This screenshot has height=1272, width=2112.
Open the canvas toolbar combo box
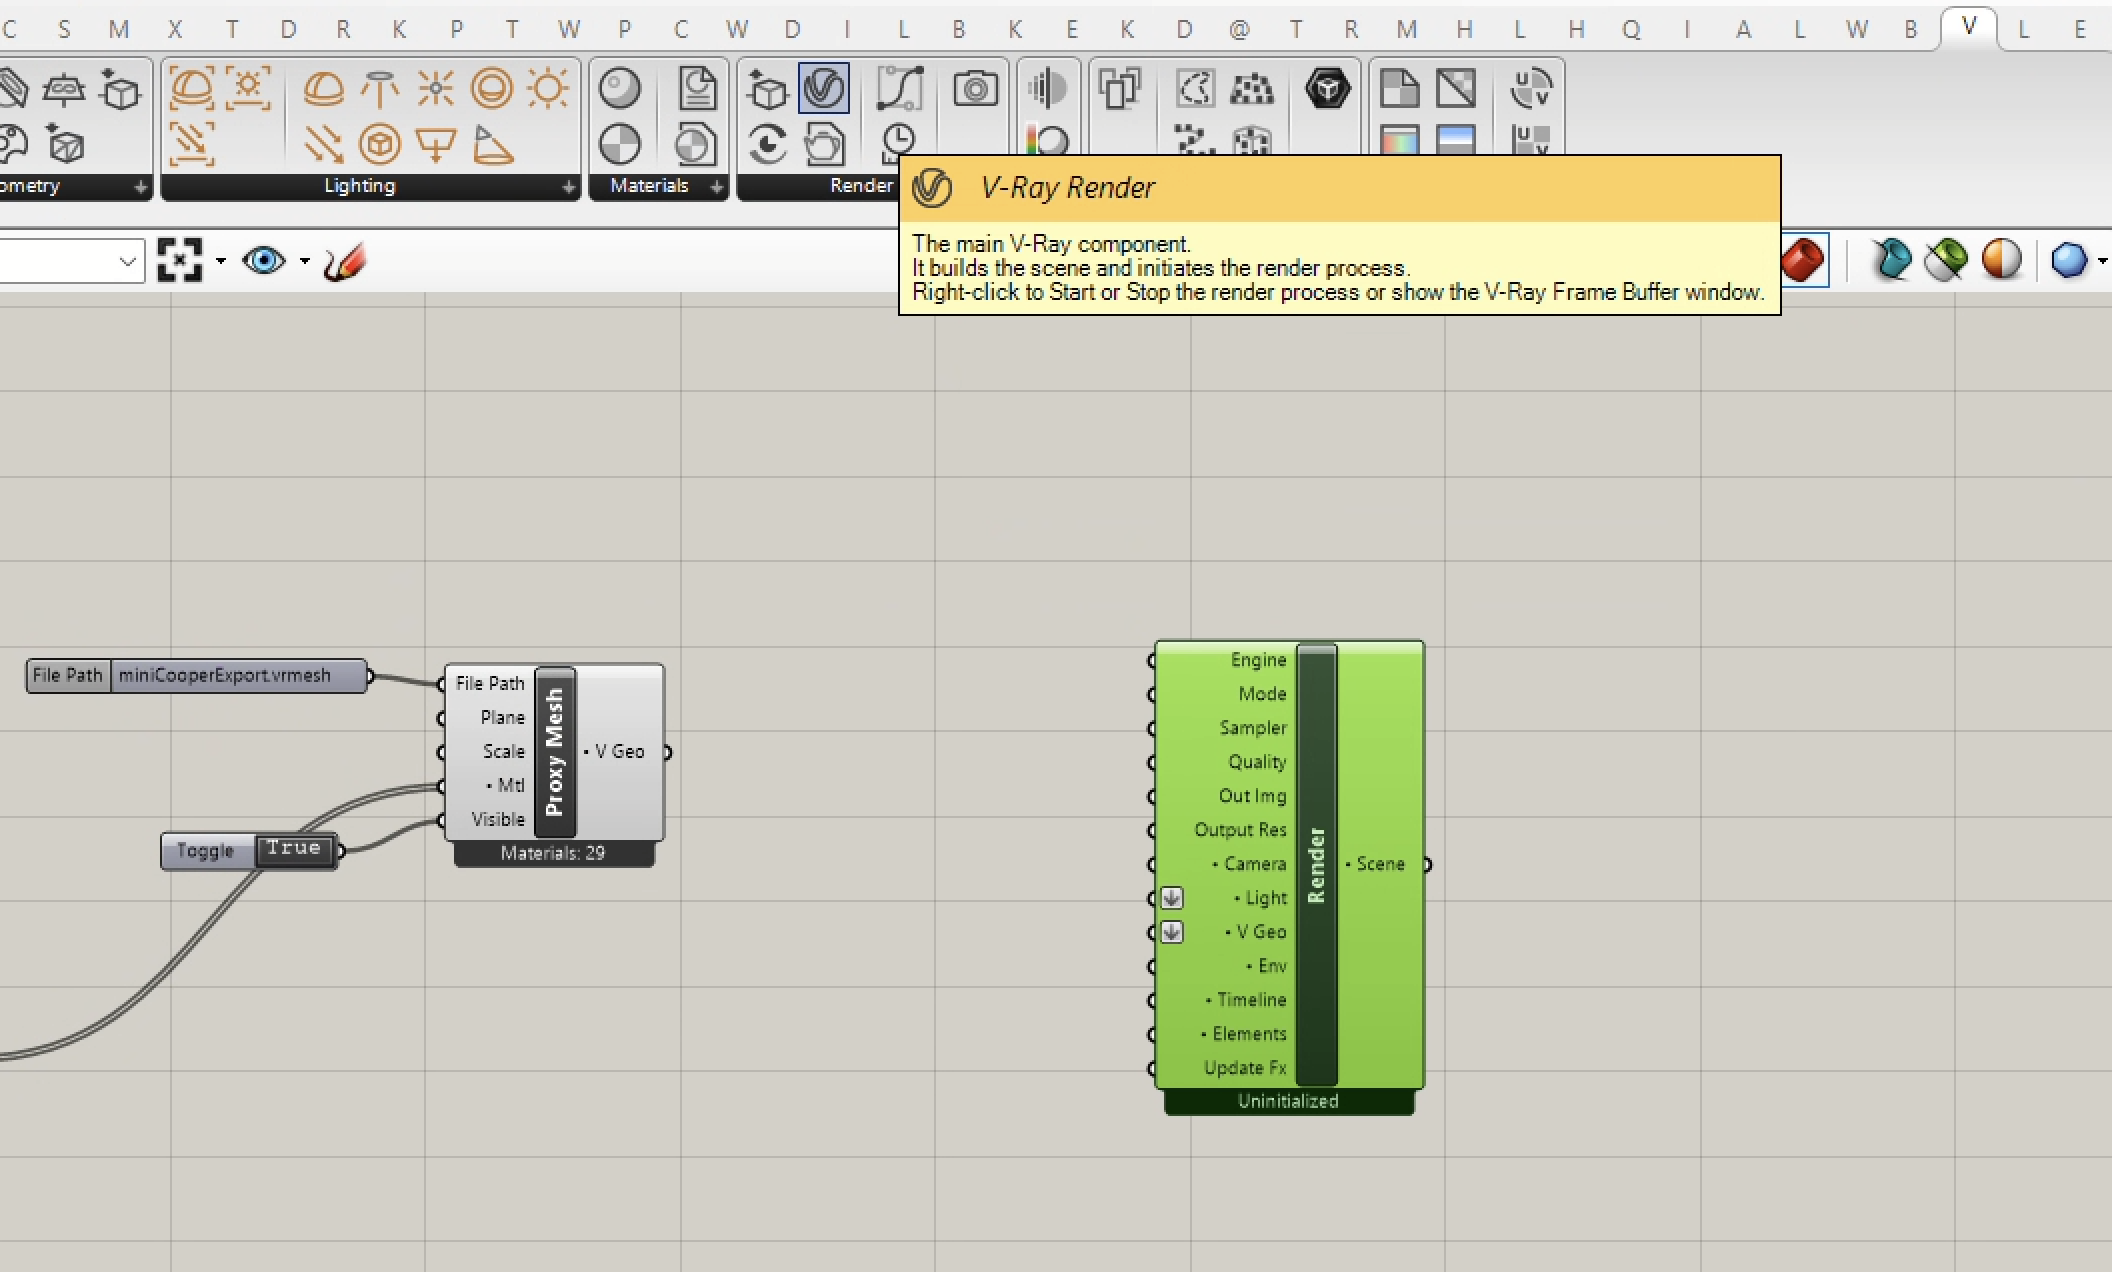point(72,261)
